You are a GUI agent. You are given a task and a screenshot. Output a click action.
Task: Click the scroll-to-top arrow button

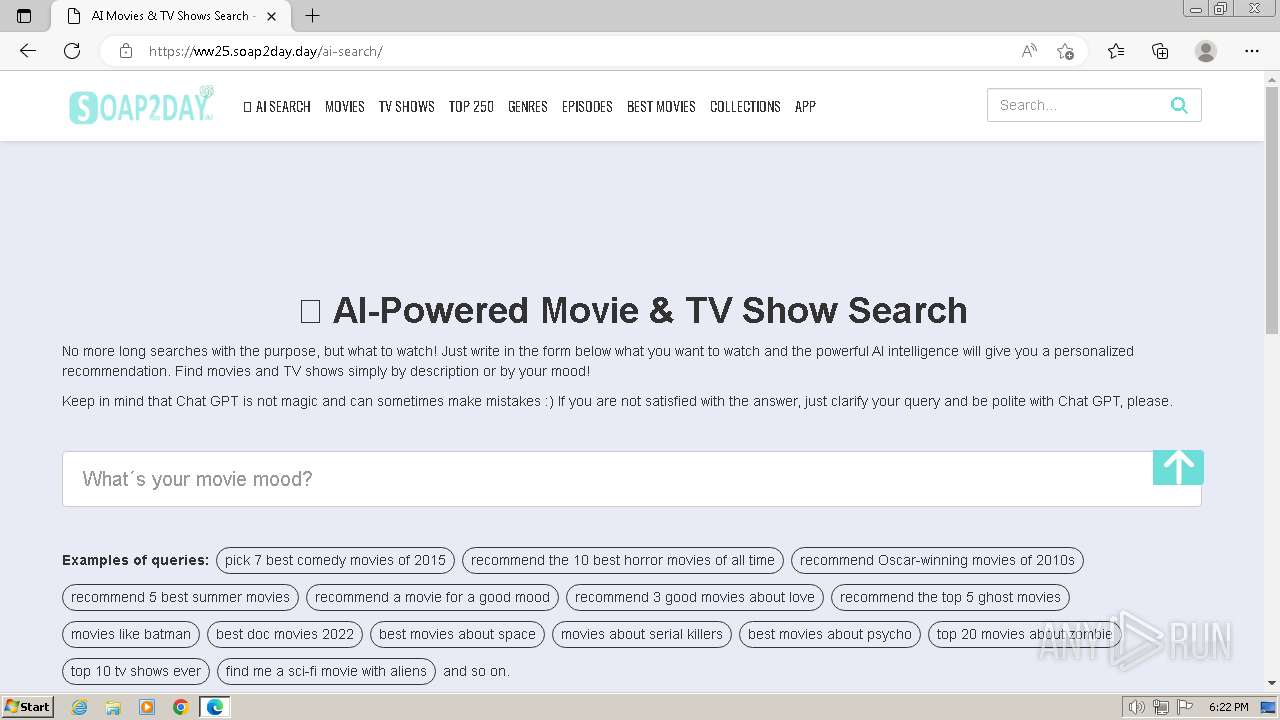(1178, 467)
